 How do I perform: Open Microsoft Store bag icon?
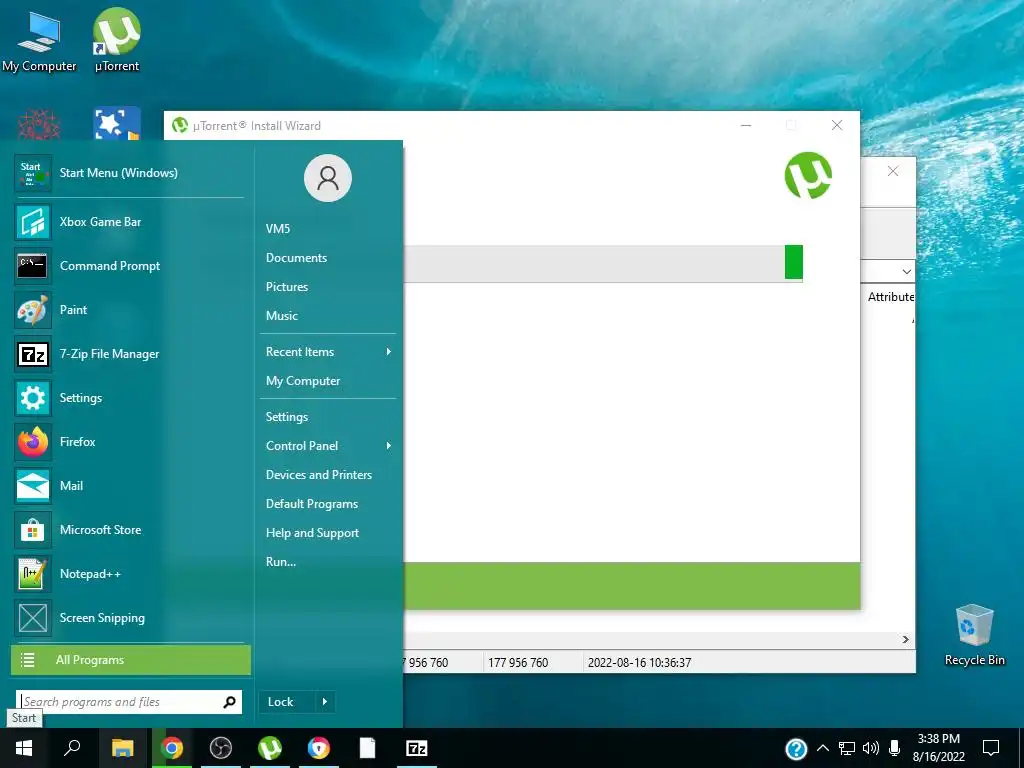click(x=33, y=530)
